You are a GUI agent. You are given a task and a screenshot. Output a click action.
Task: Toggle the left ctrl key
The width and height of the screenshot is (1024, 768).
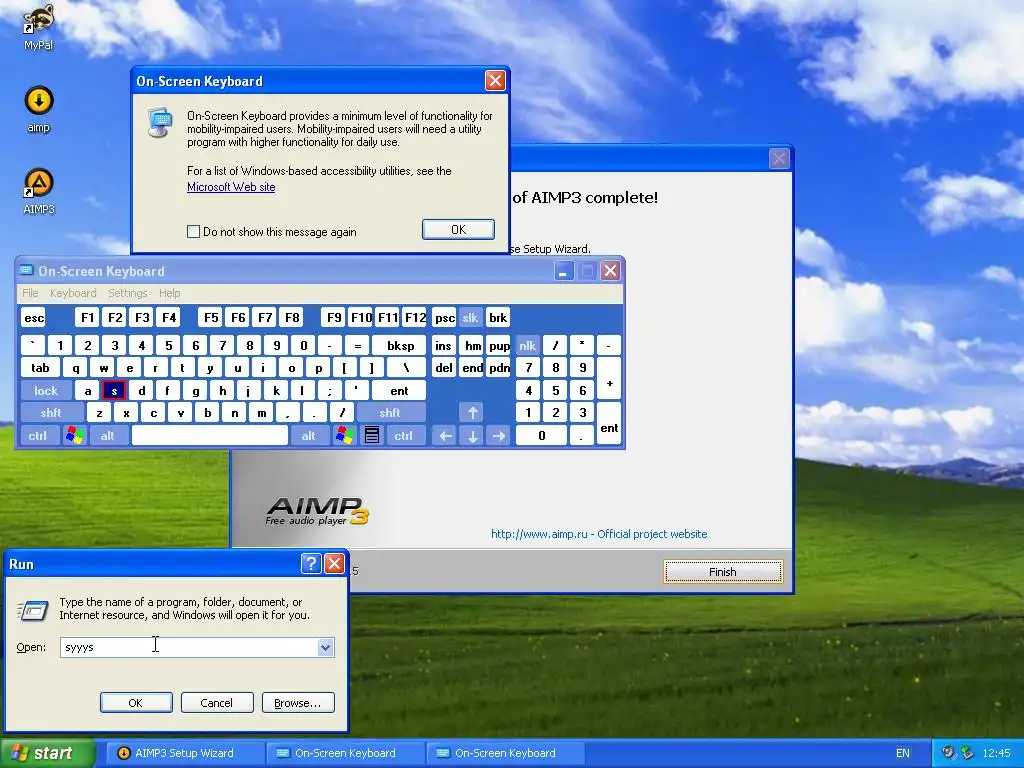pyautogui.click(x=38, y=436)
